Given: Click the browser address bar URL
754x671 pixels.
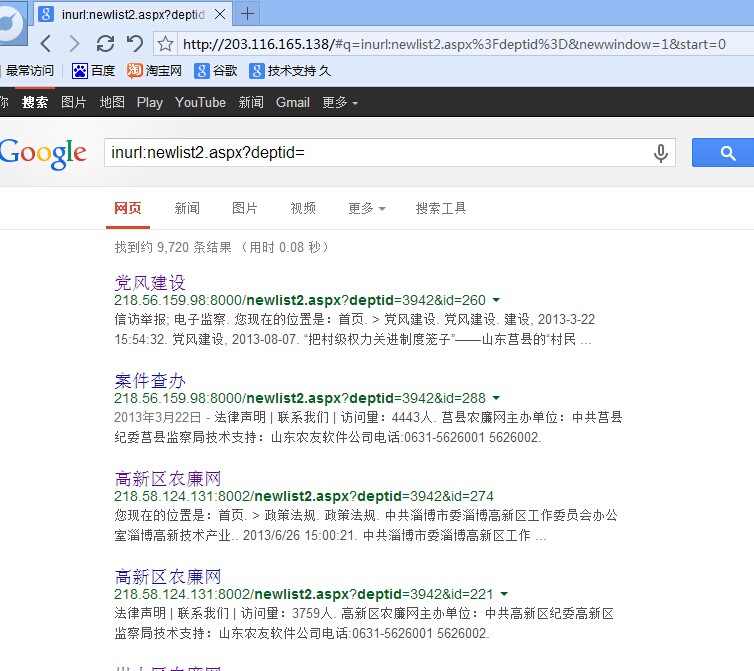Looking at the screenshot, I should 454,44.
